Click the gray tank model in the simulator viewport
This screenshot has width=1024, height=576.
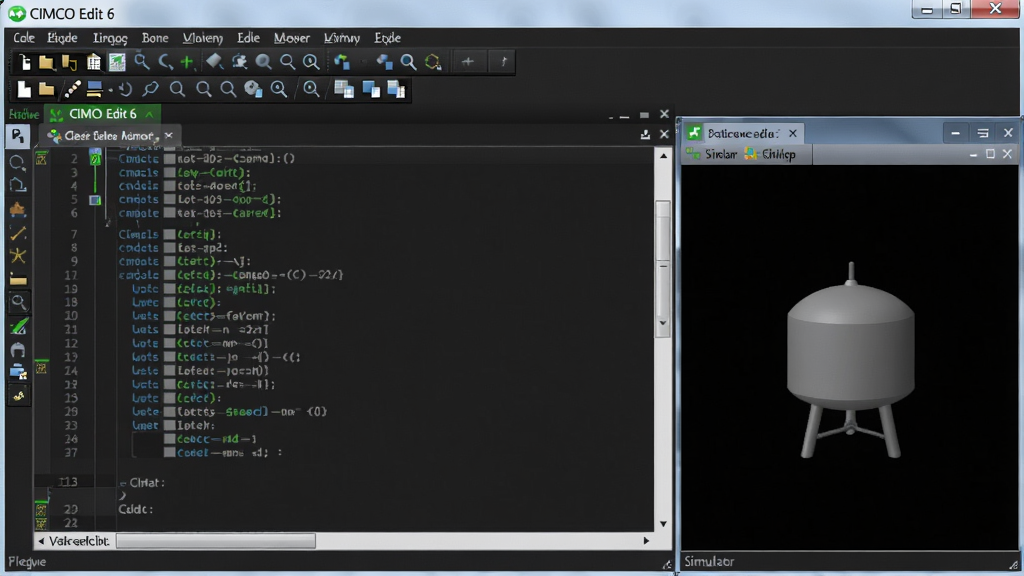pos(850,360)
